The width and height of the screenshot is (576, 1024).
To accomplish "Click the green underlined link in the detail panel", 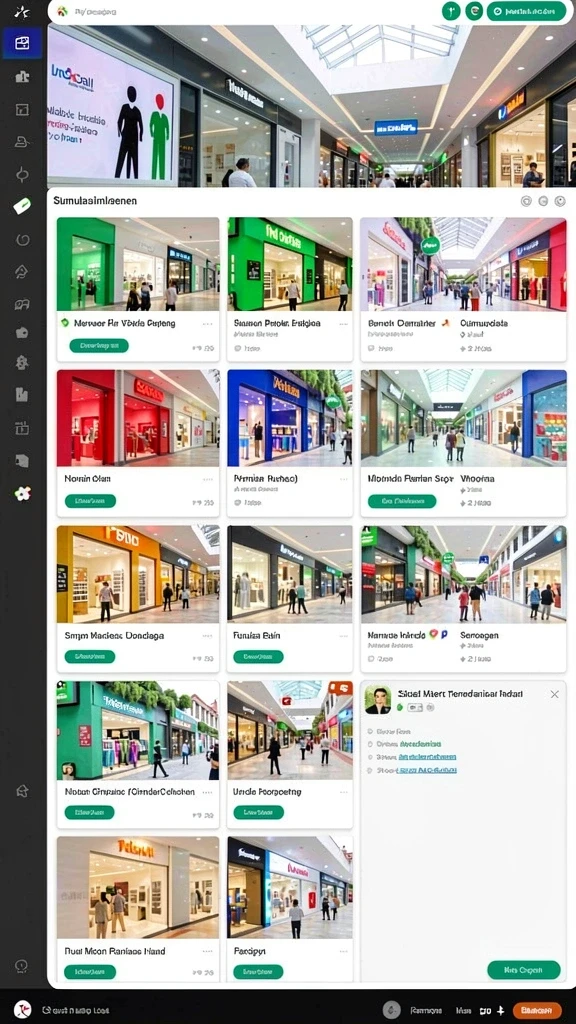I will tap(419, 744).
